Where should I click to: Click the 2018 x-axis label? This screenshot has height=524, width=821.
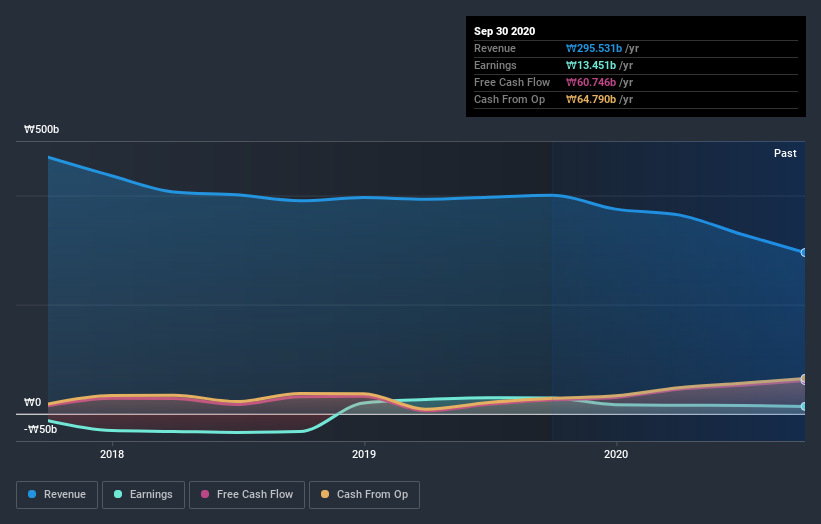point(112,454)
